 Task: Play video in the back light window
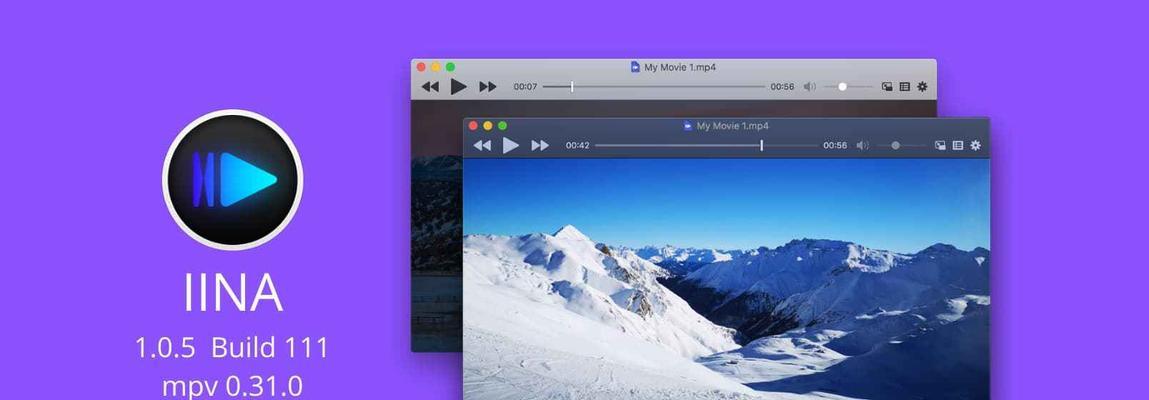459,86
